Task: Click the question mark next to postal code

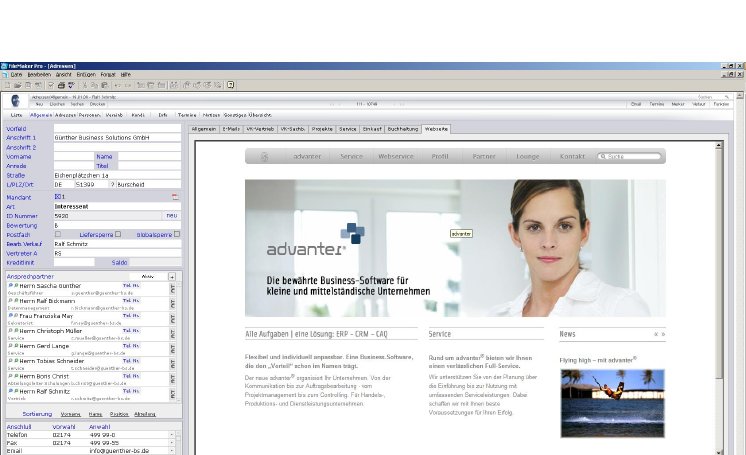Action: 113,185
